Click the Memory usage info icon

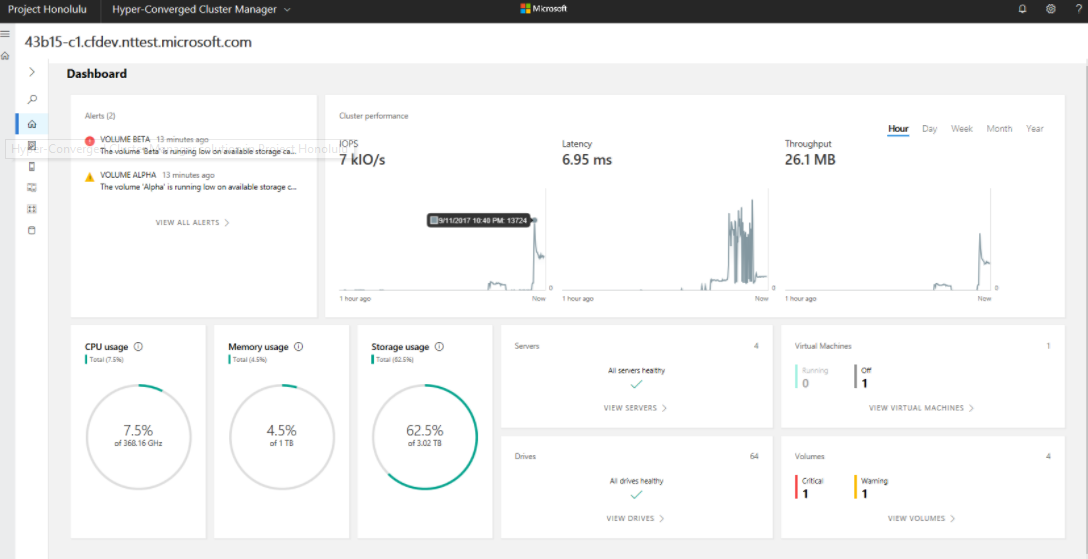[298, 347]
